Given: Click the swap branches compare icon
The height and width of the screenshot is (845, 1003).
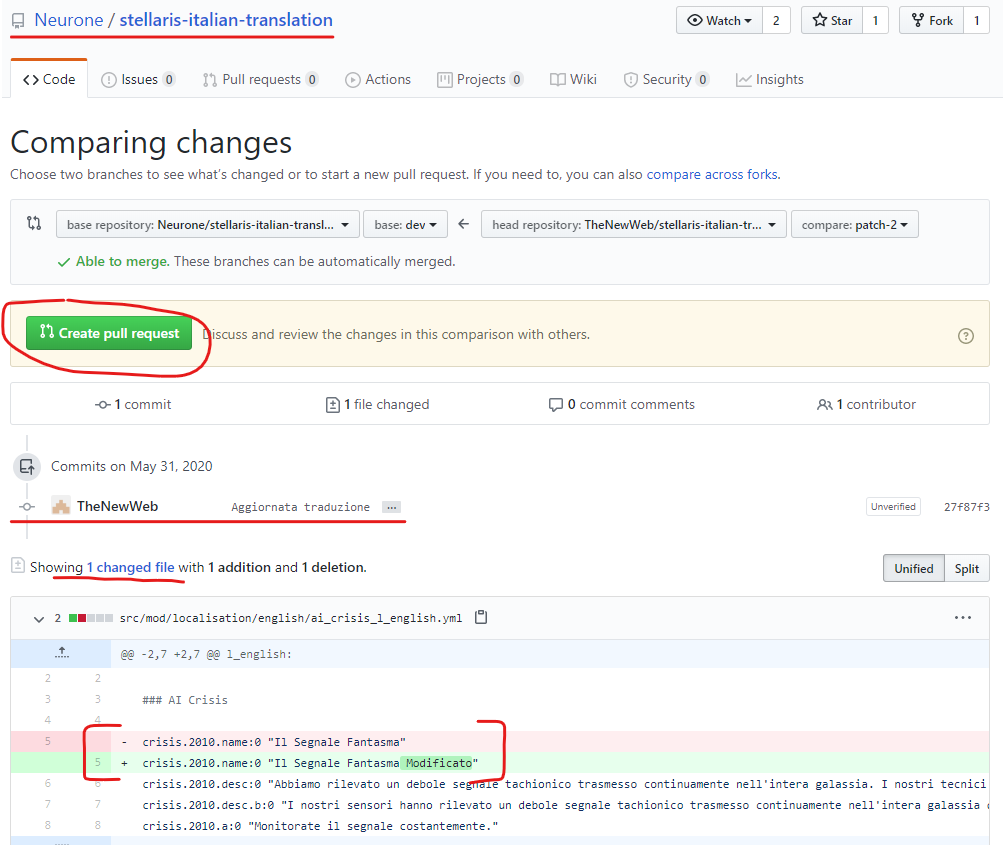Looking at the screenshot, I should point(34,223).
